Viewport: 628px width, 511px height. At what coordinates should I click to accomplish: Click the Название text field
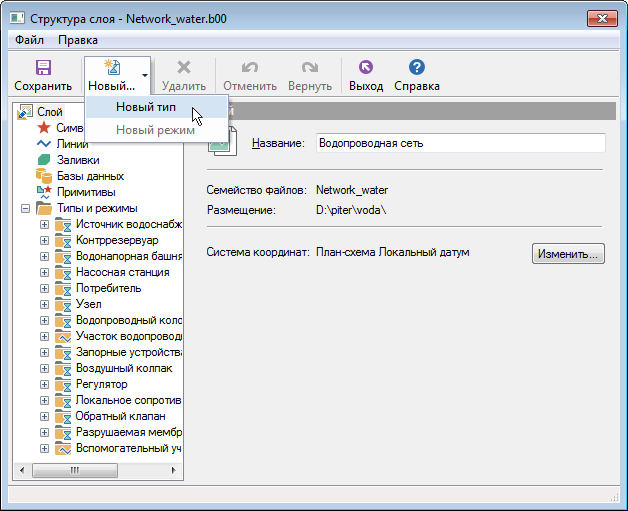460,143
